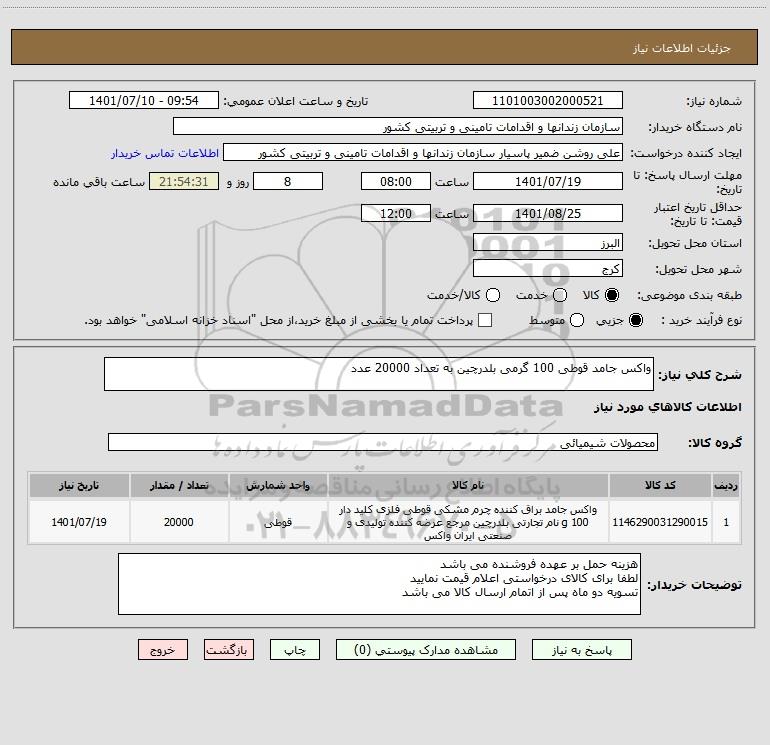The width and height of the screenshot is (770, 745).
Task: Click the quantity cell 20000
Action: (179, 522)
